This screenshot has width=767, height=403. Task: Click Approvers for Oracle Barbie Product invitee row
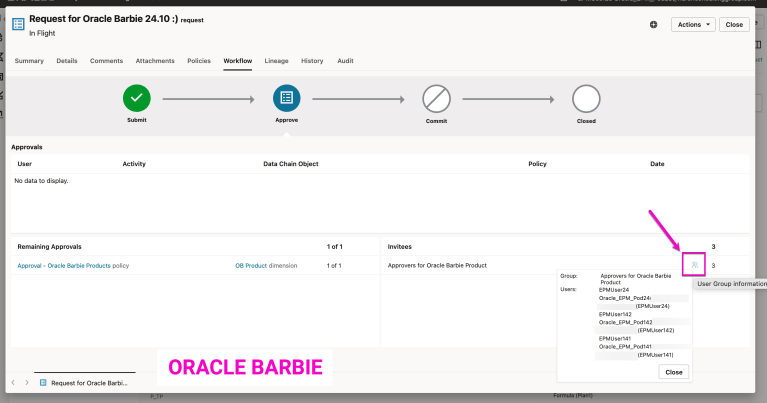pos(565,265)
